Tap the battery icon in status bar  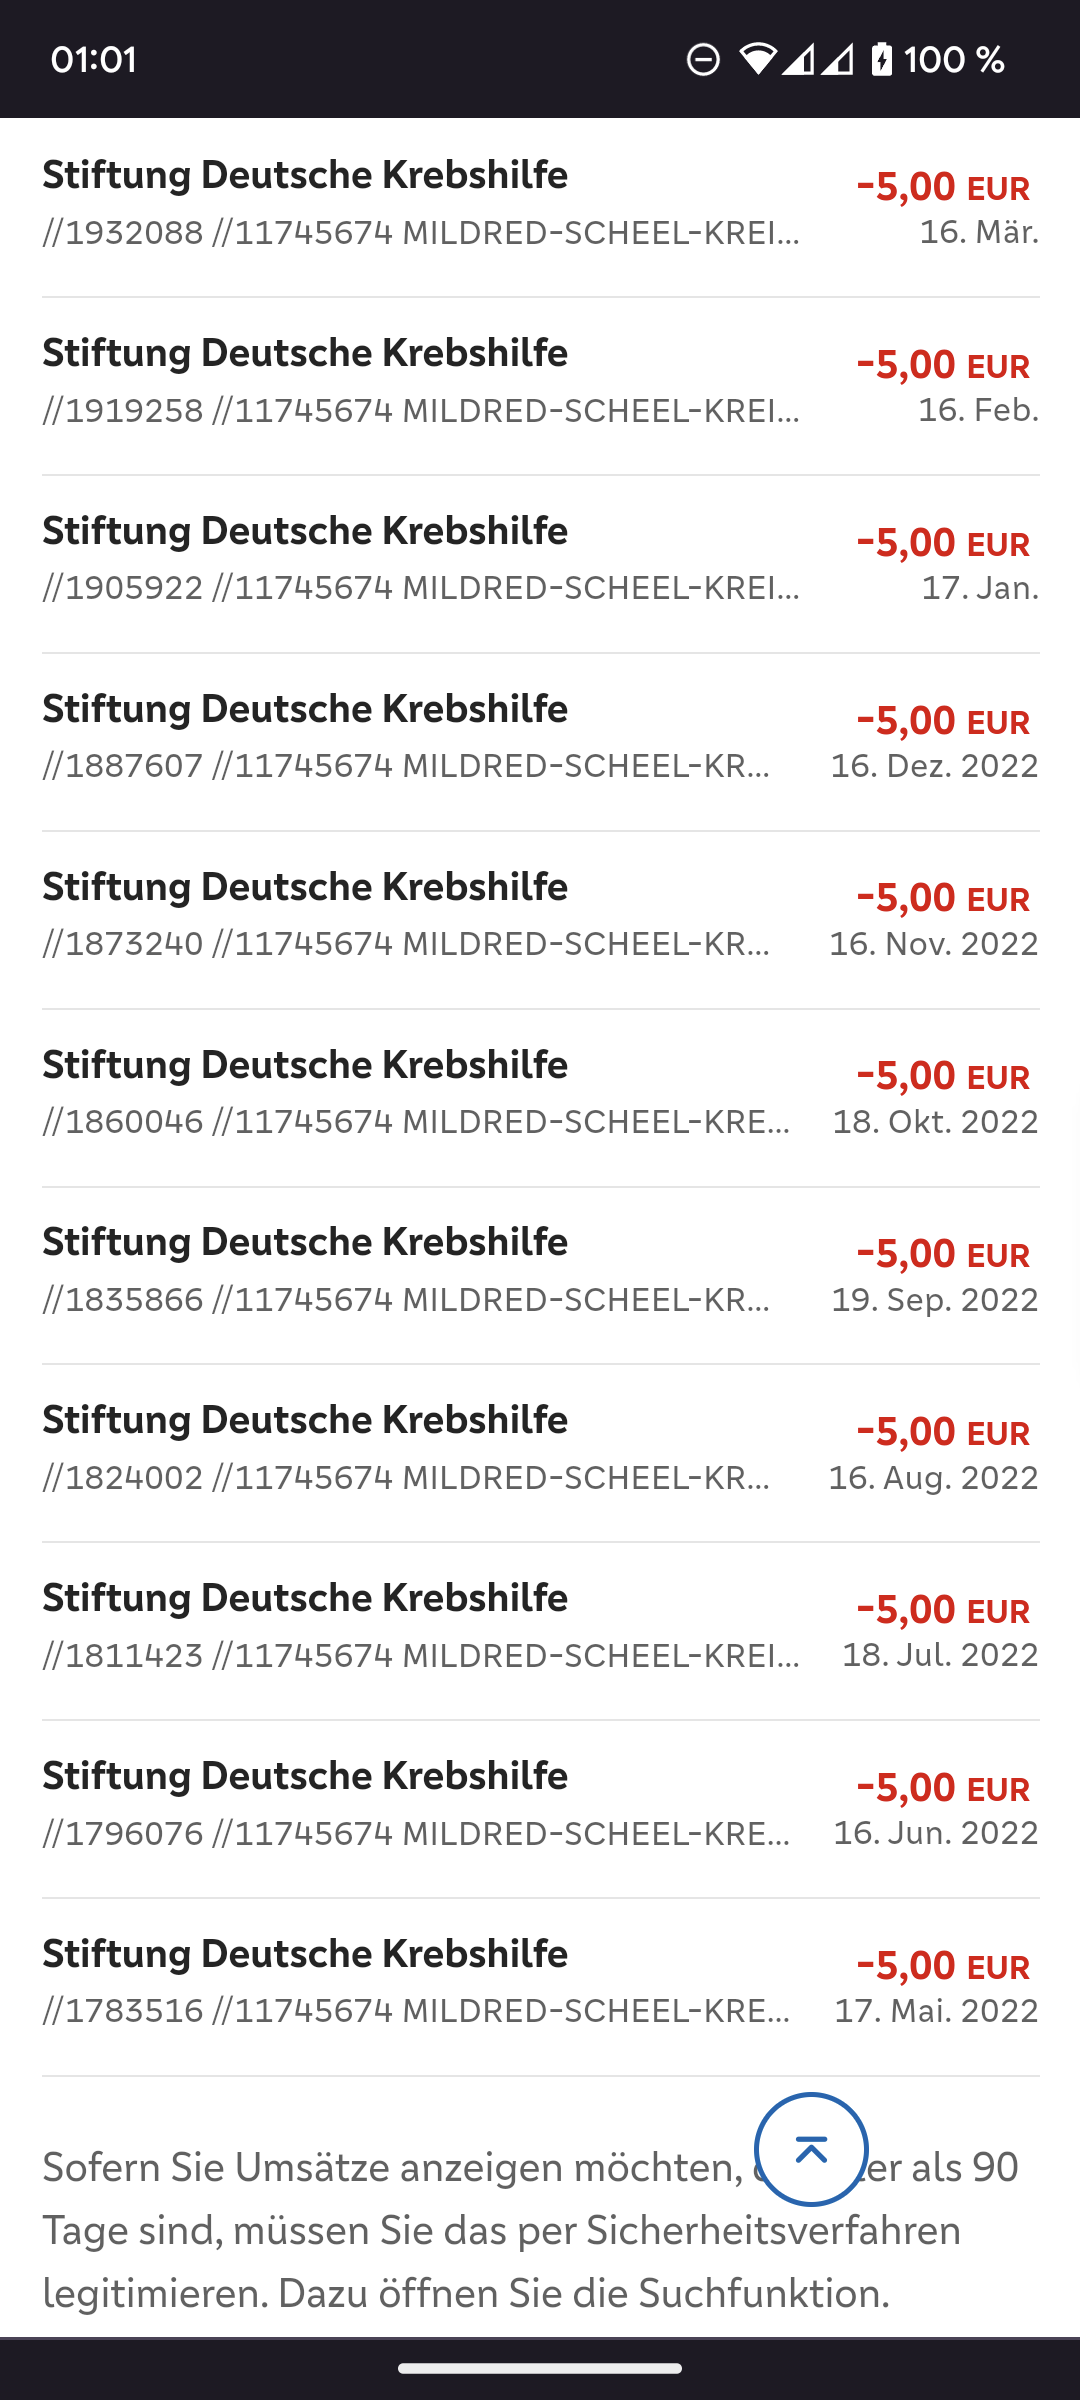[x=881, y=60]
